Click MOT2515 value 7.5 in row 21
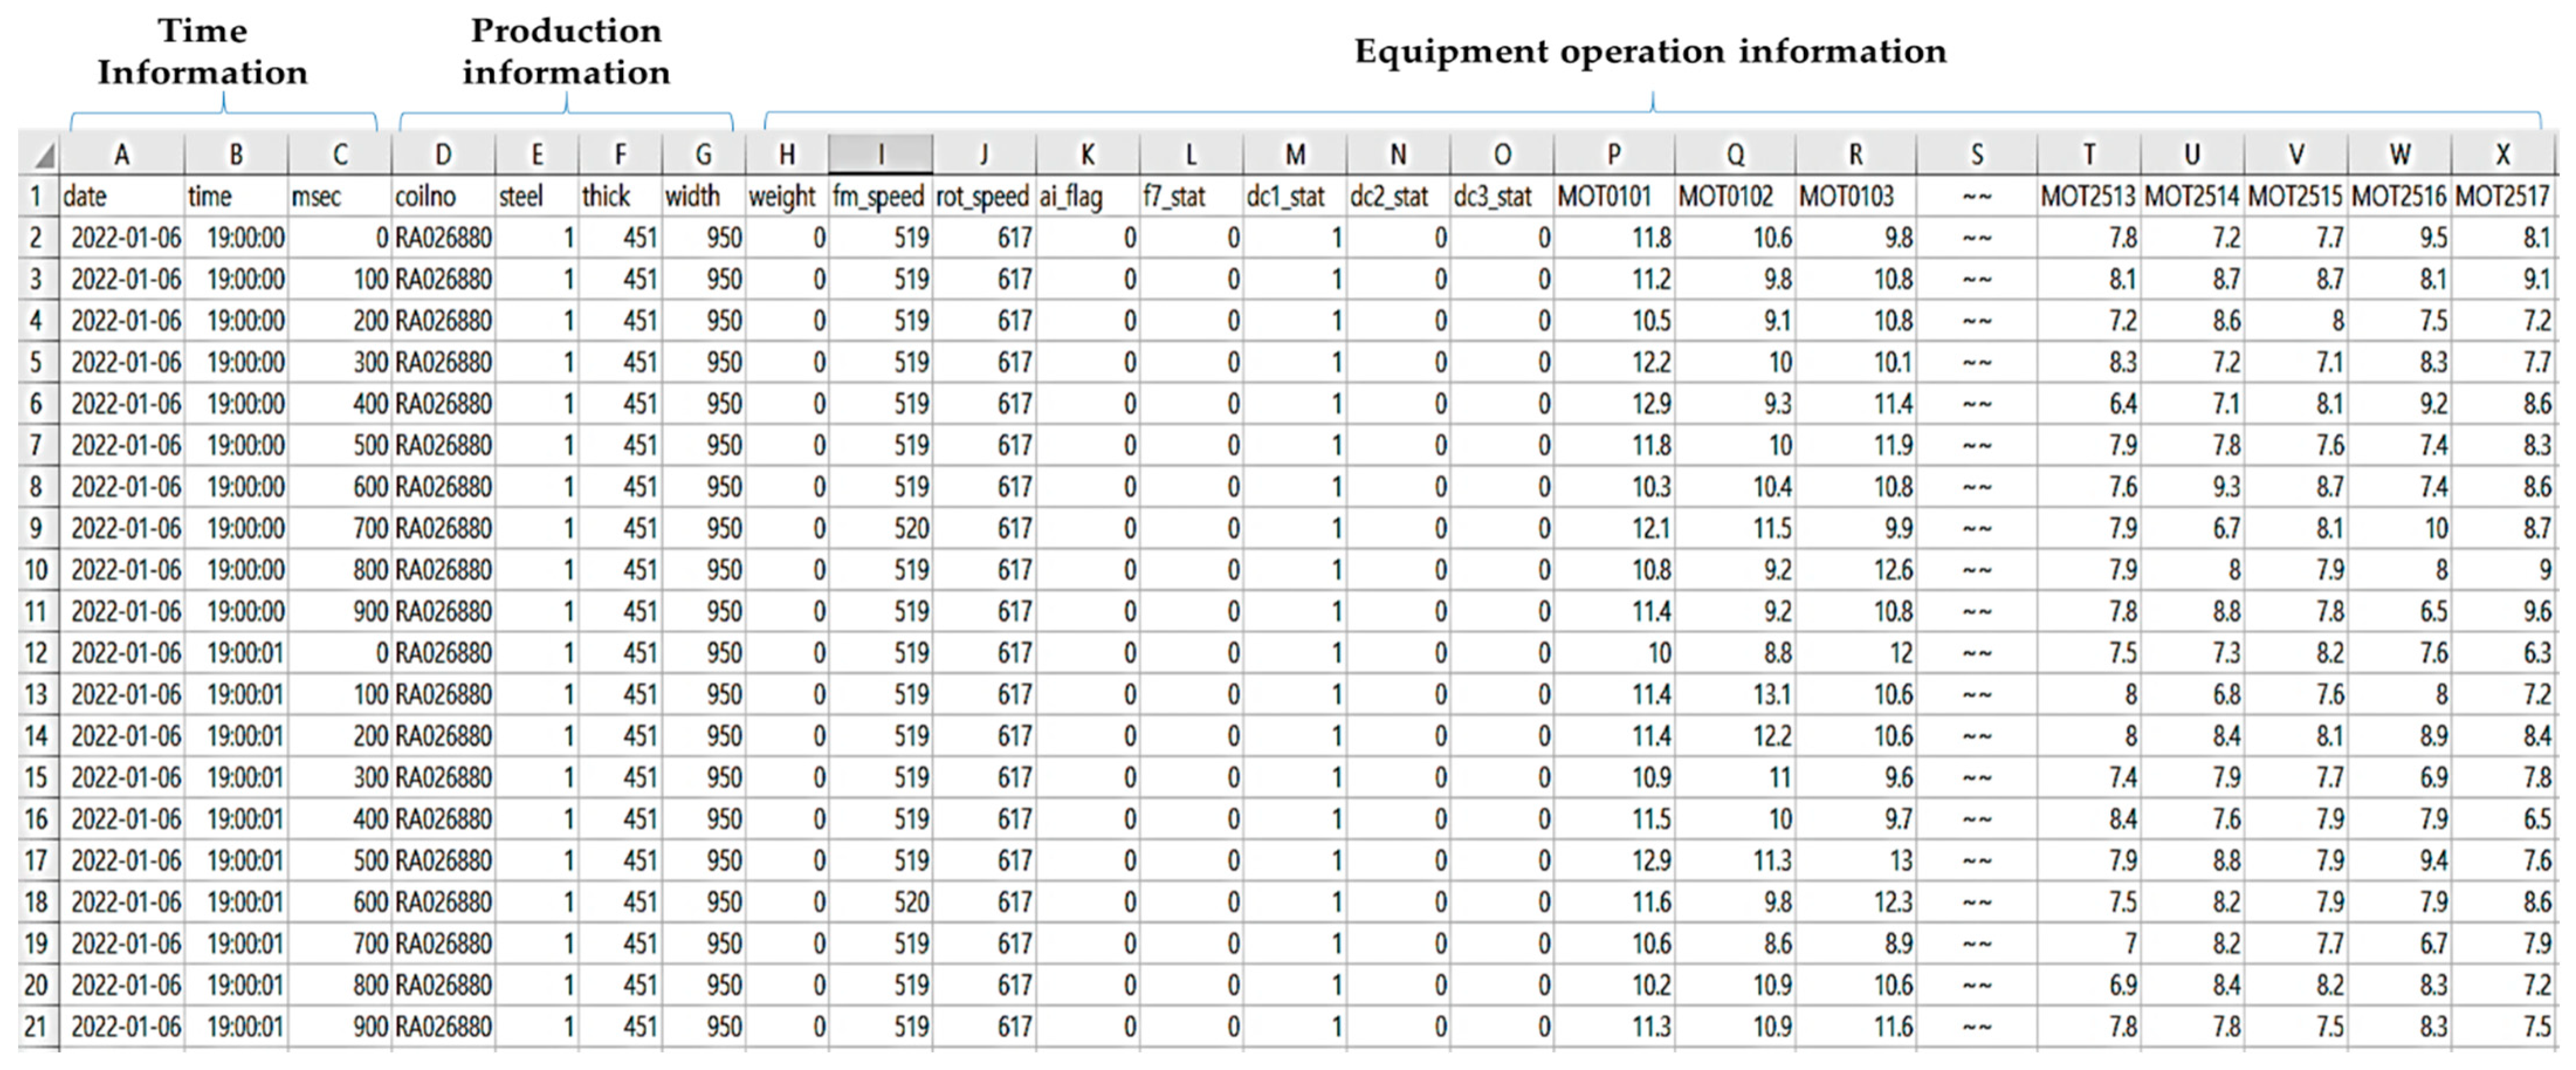Screen dimensions: 2576x1070 click(2296, 1027)
